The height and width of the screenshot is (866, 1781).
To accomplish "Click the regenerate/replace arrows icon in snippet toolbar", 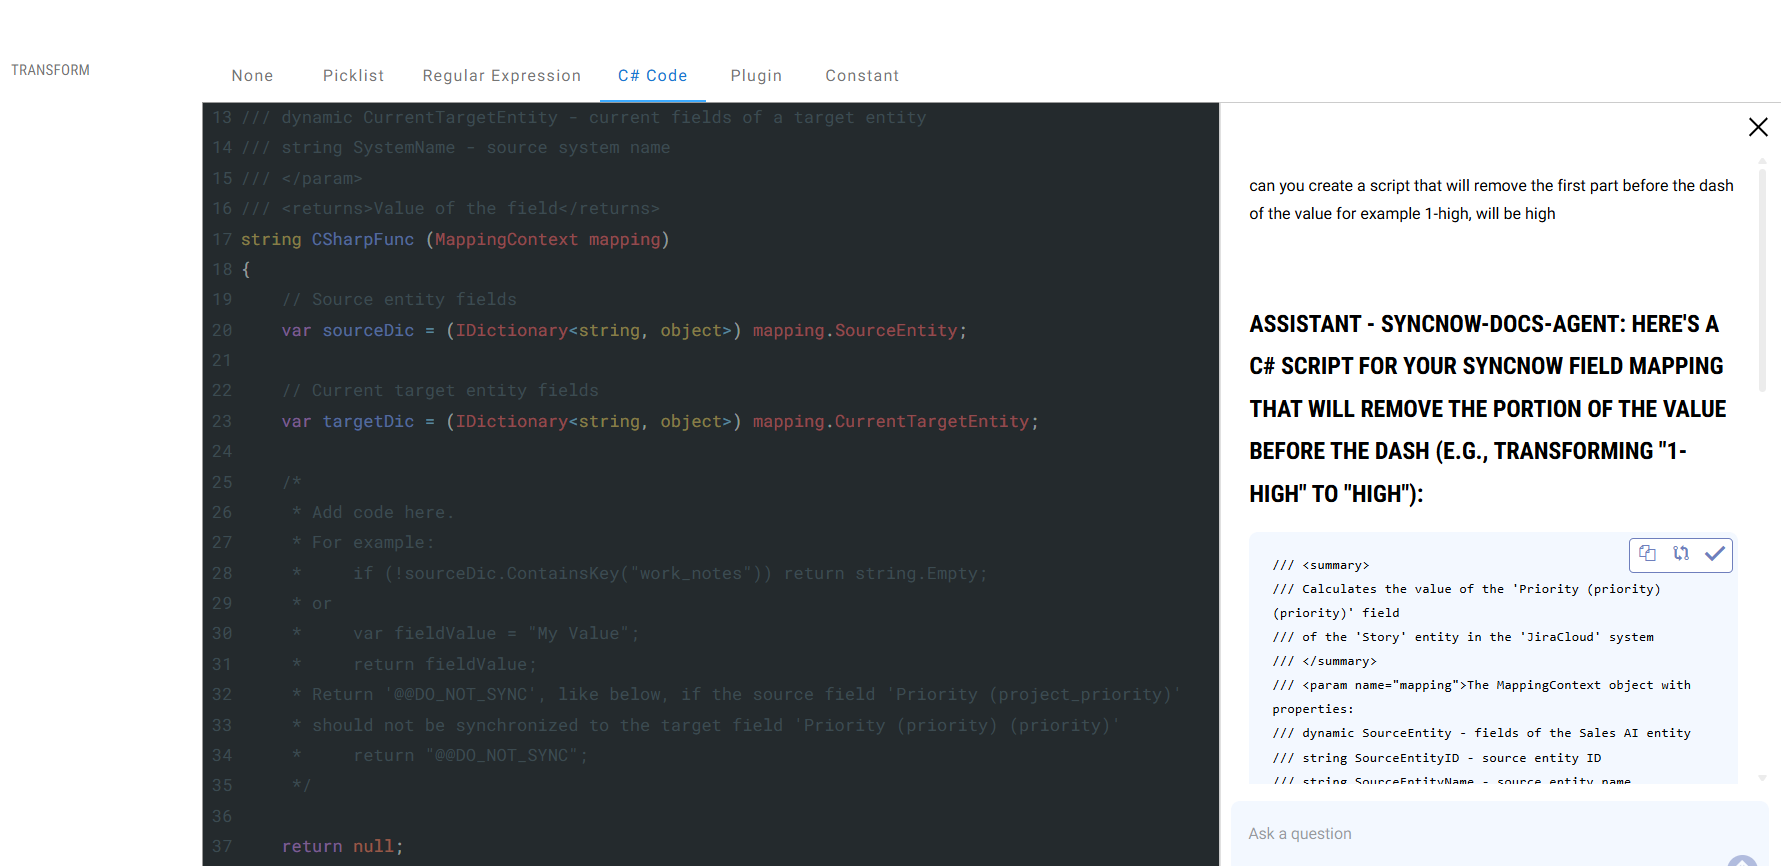I will pyautogui.click(x=1681, y=553).
